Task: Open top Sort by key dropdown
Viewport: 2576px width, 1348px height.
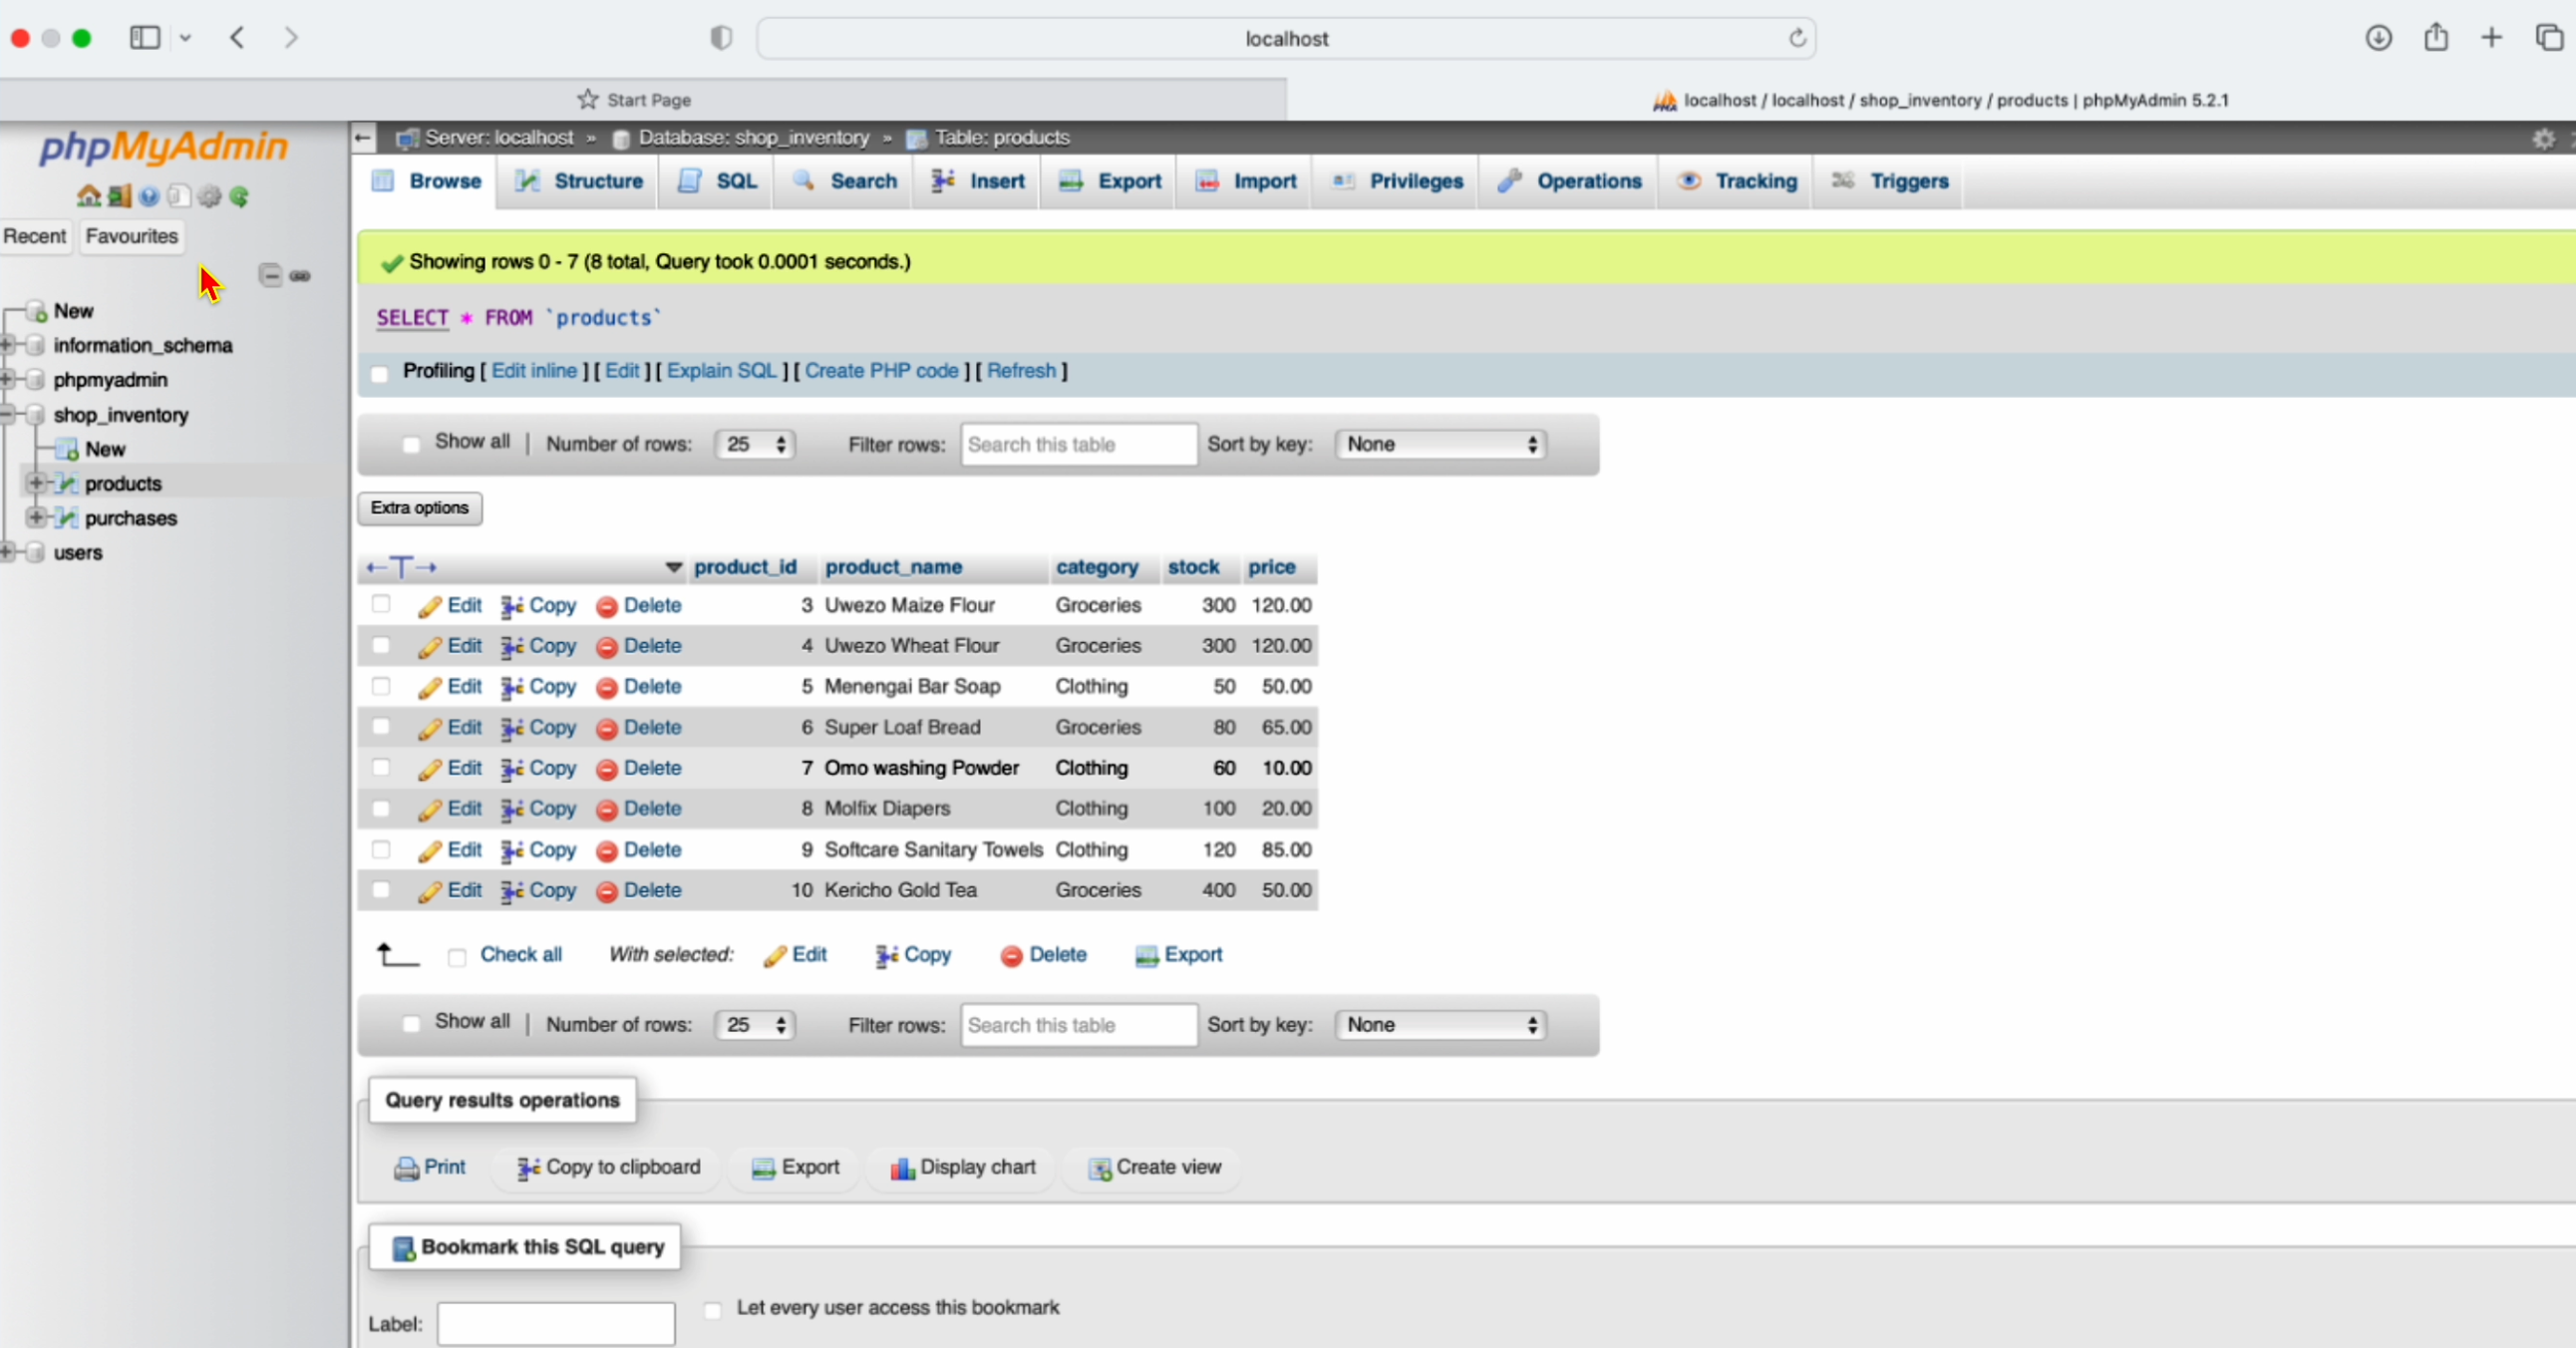Action: (x=1440, y=444)
